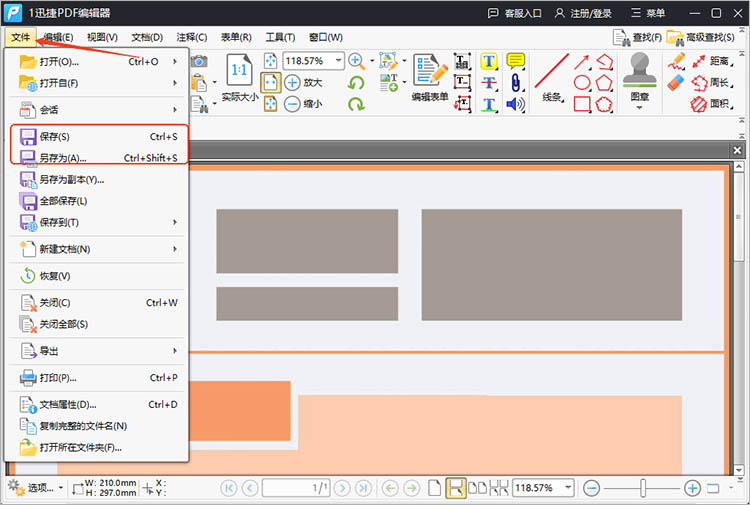Select the Strikethrough text tool

point(489,83)
